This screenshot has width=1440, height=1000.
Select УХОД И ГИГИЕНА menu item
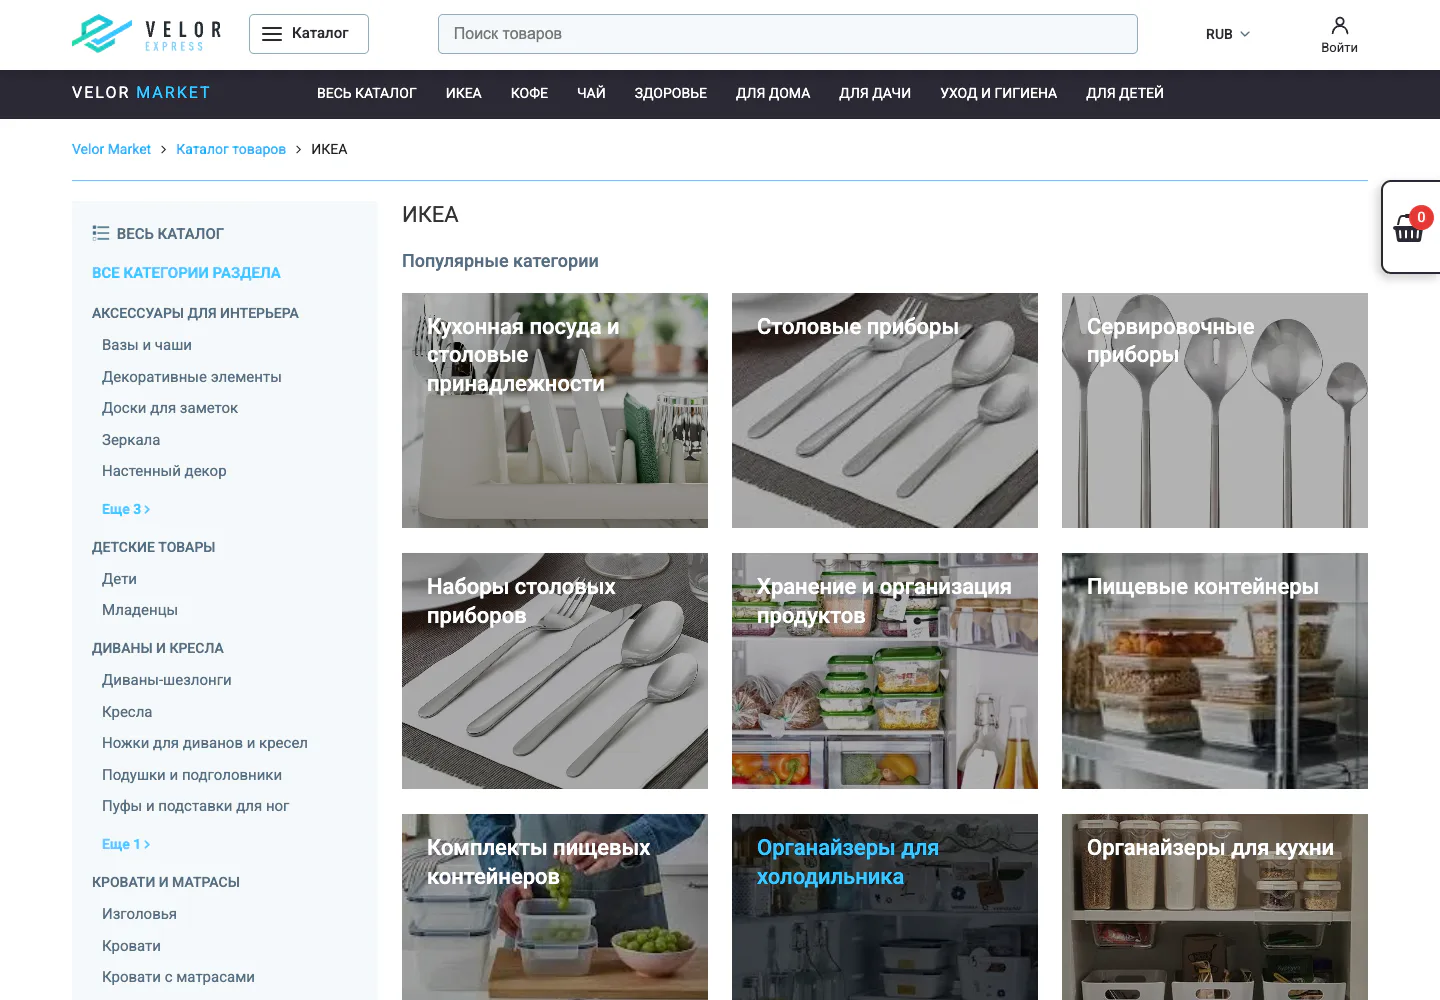pos(998,93)
